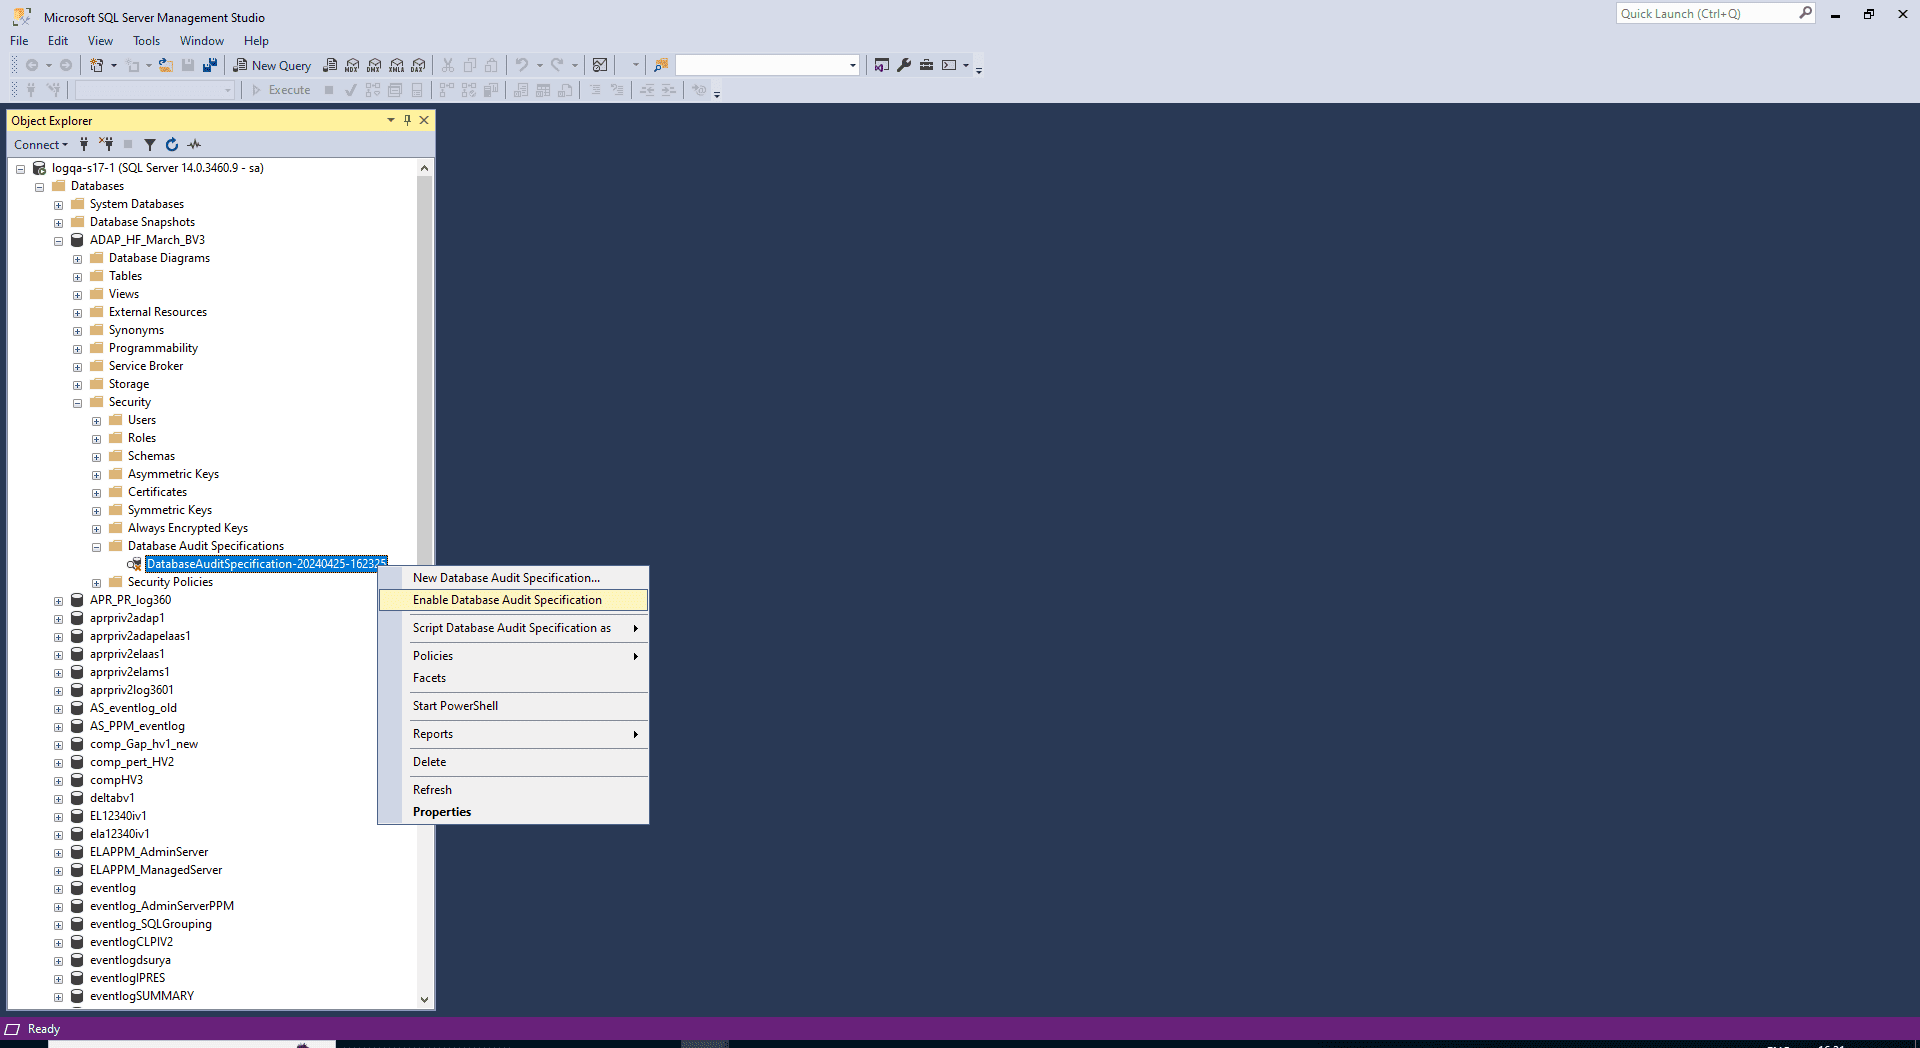Click the New Query toolbar button
This screenshot has width=1920, height=1048.
pos(272,65)
